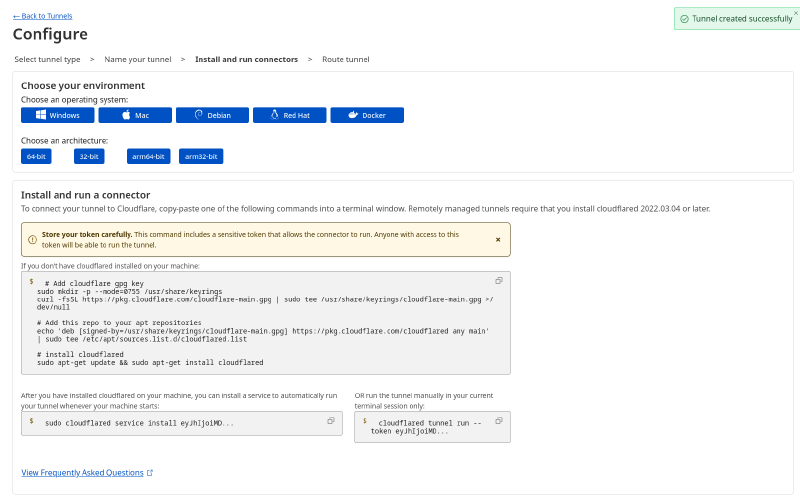This screenshot has width=800, height=501.
Task: Copy the tunnel run token command
Action: click(499, 421)
